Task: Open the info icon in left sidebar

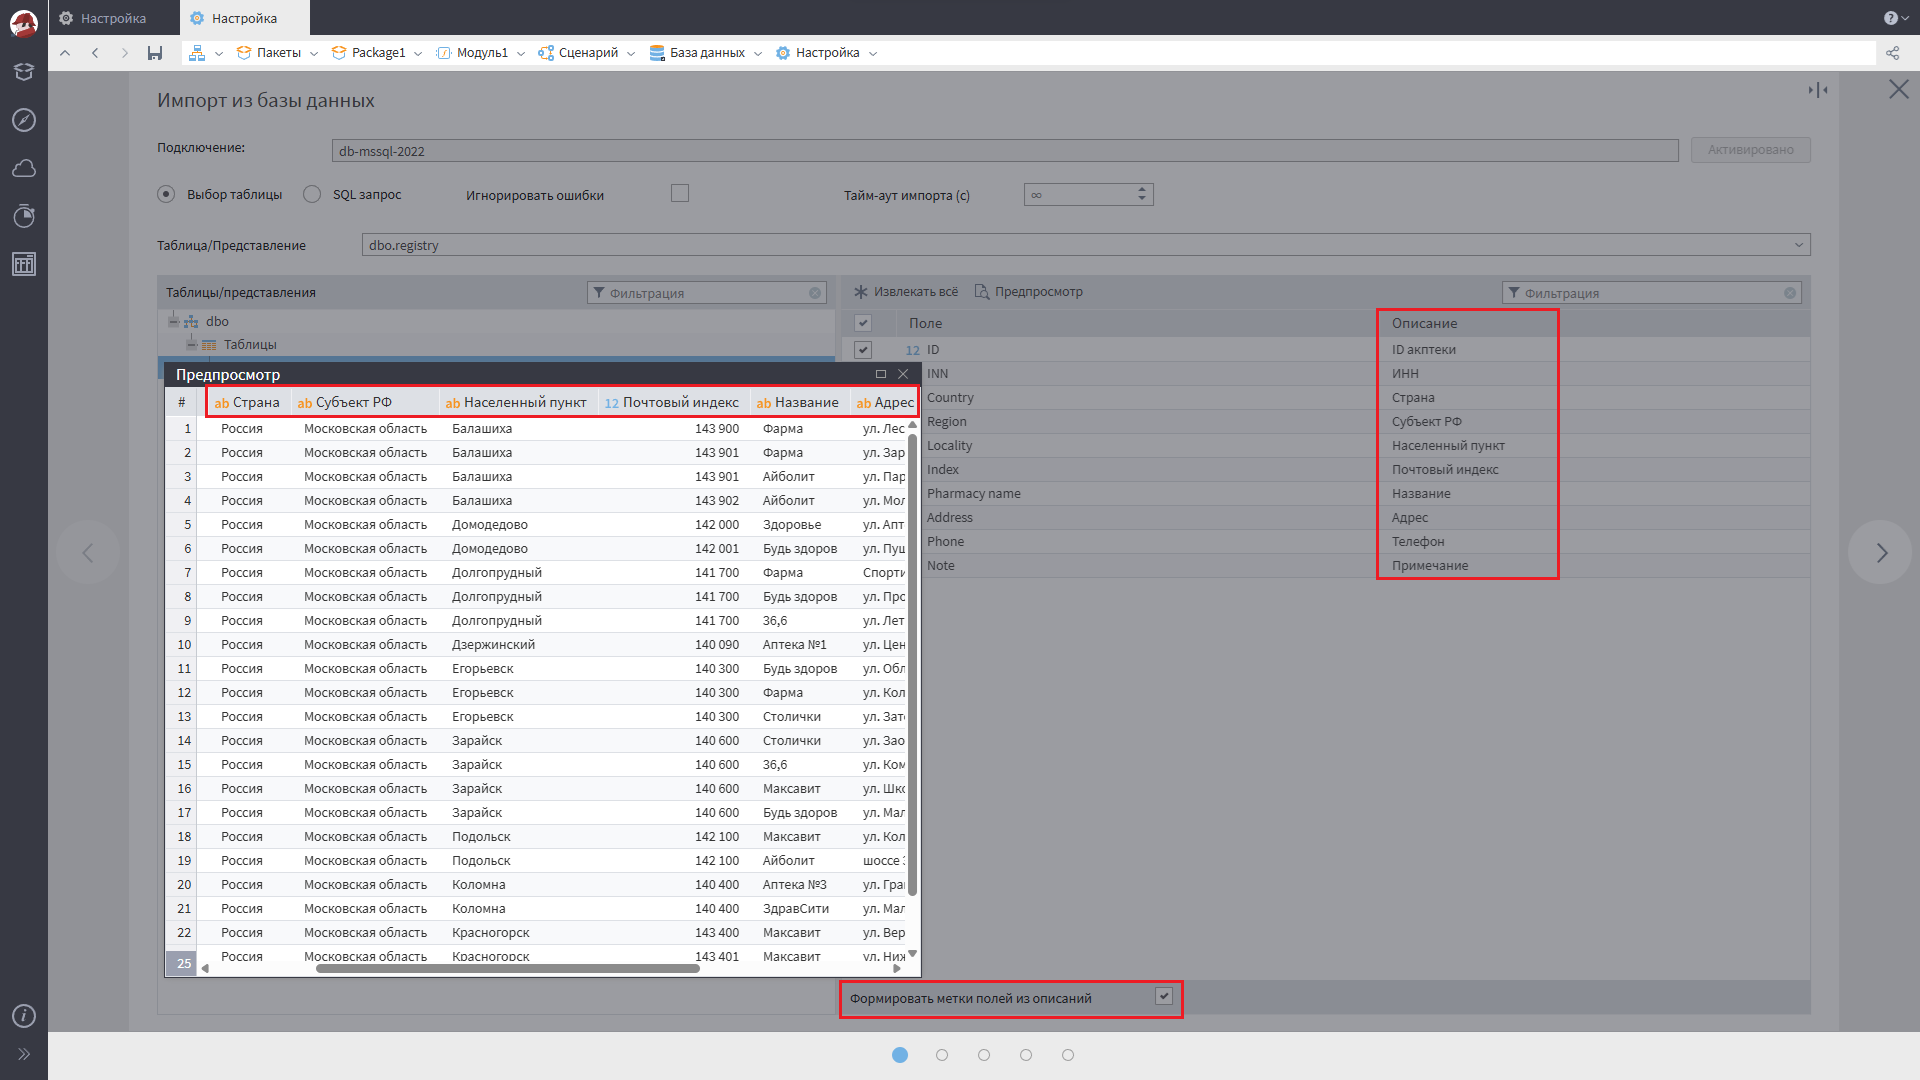Action: point(24,1016)
